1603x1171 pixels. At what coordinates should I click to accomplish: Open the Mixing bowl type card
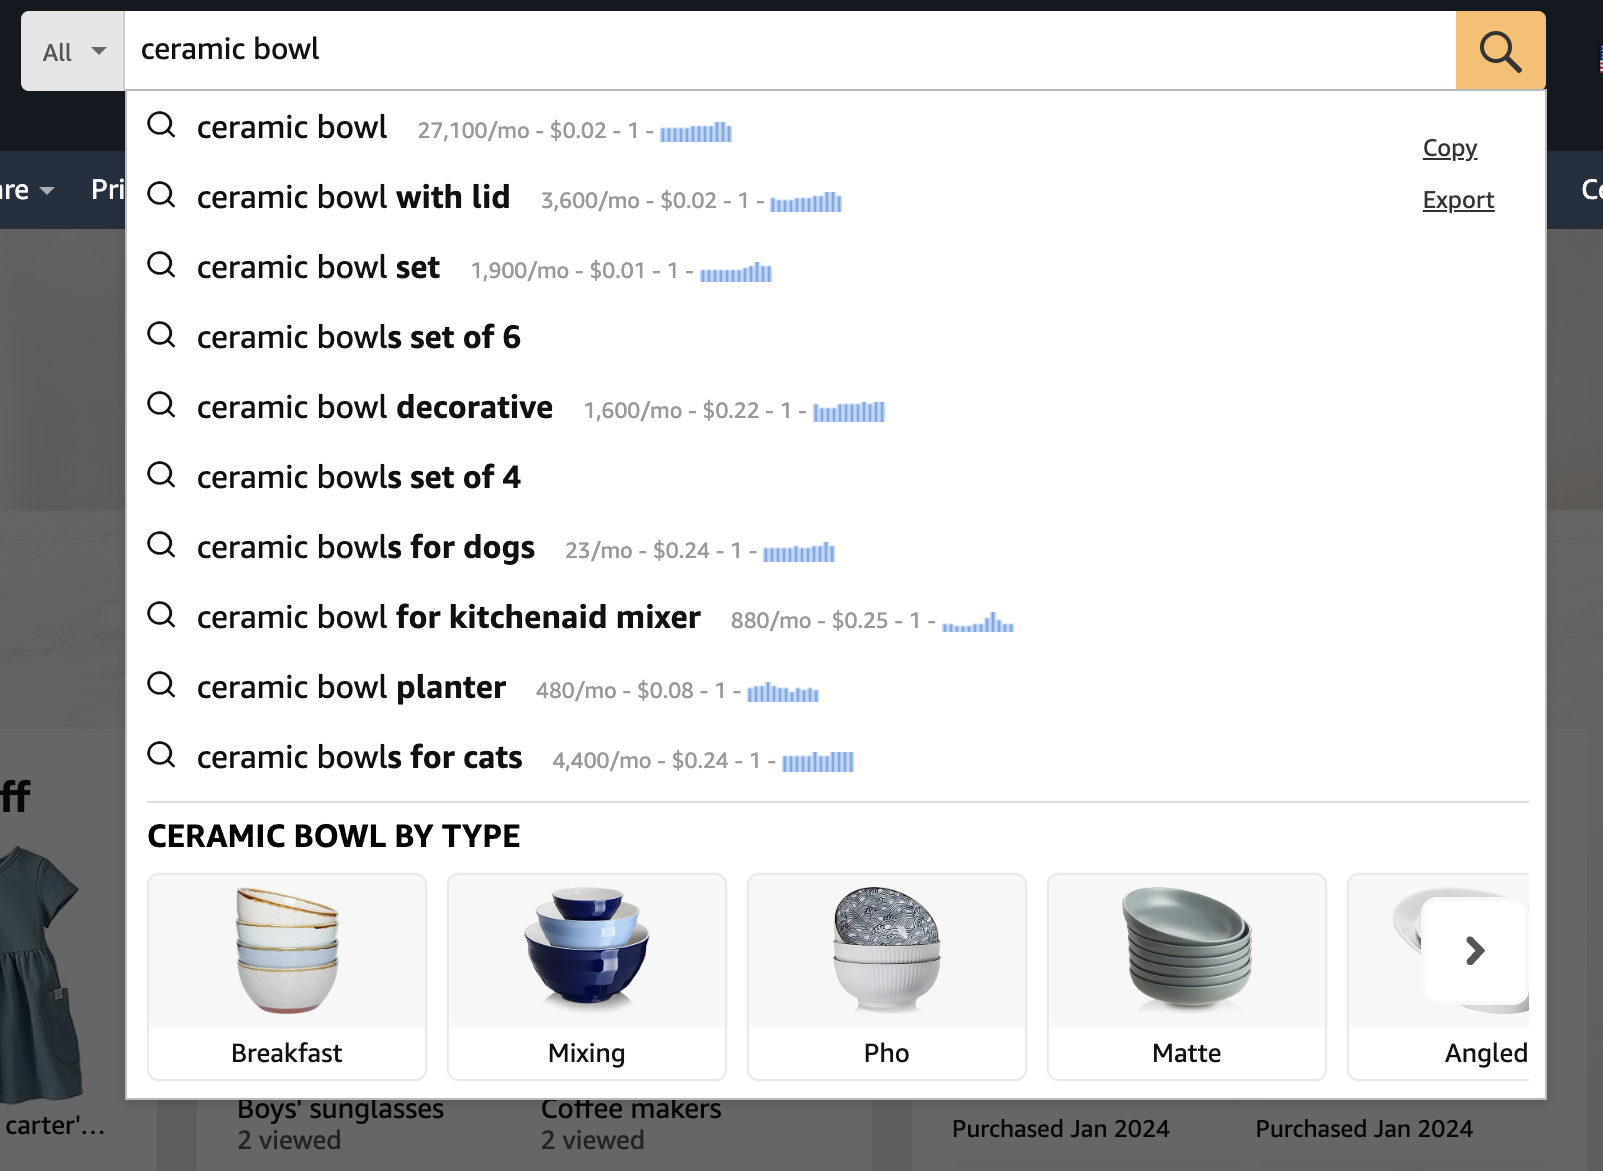point(587,977)
